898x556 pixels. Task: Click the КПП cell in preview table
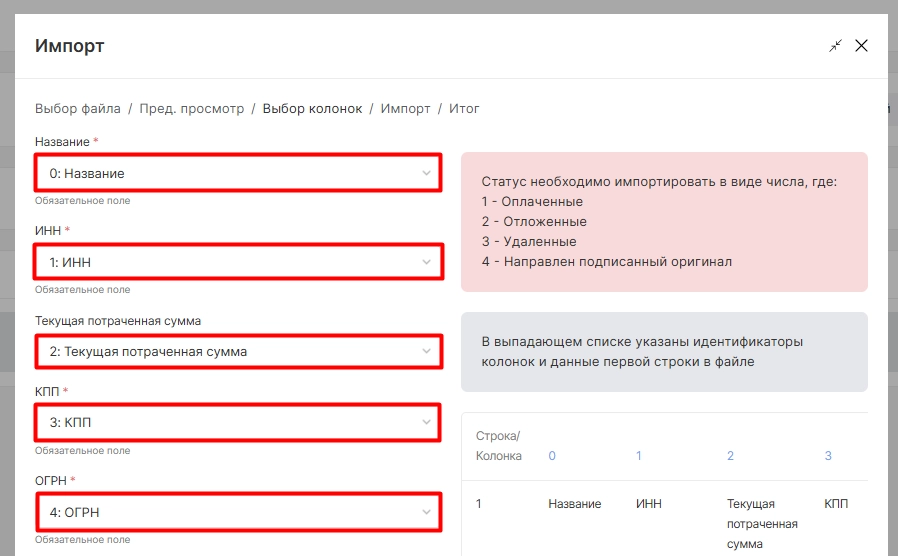pos(836,504)
